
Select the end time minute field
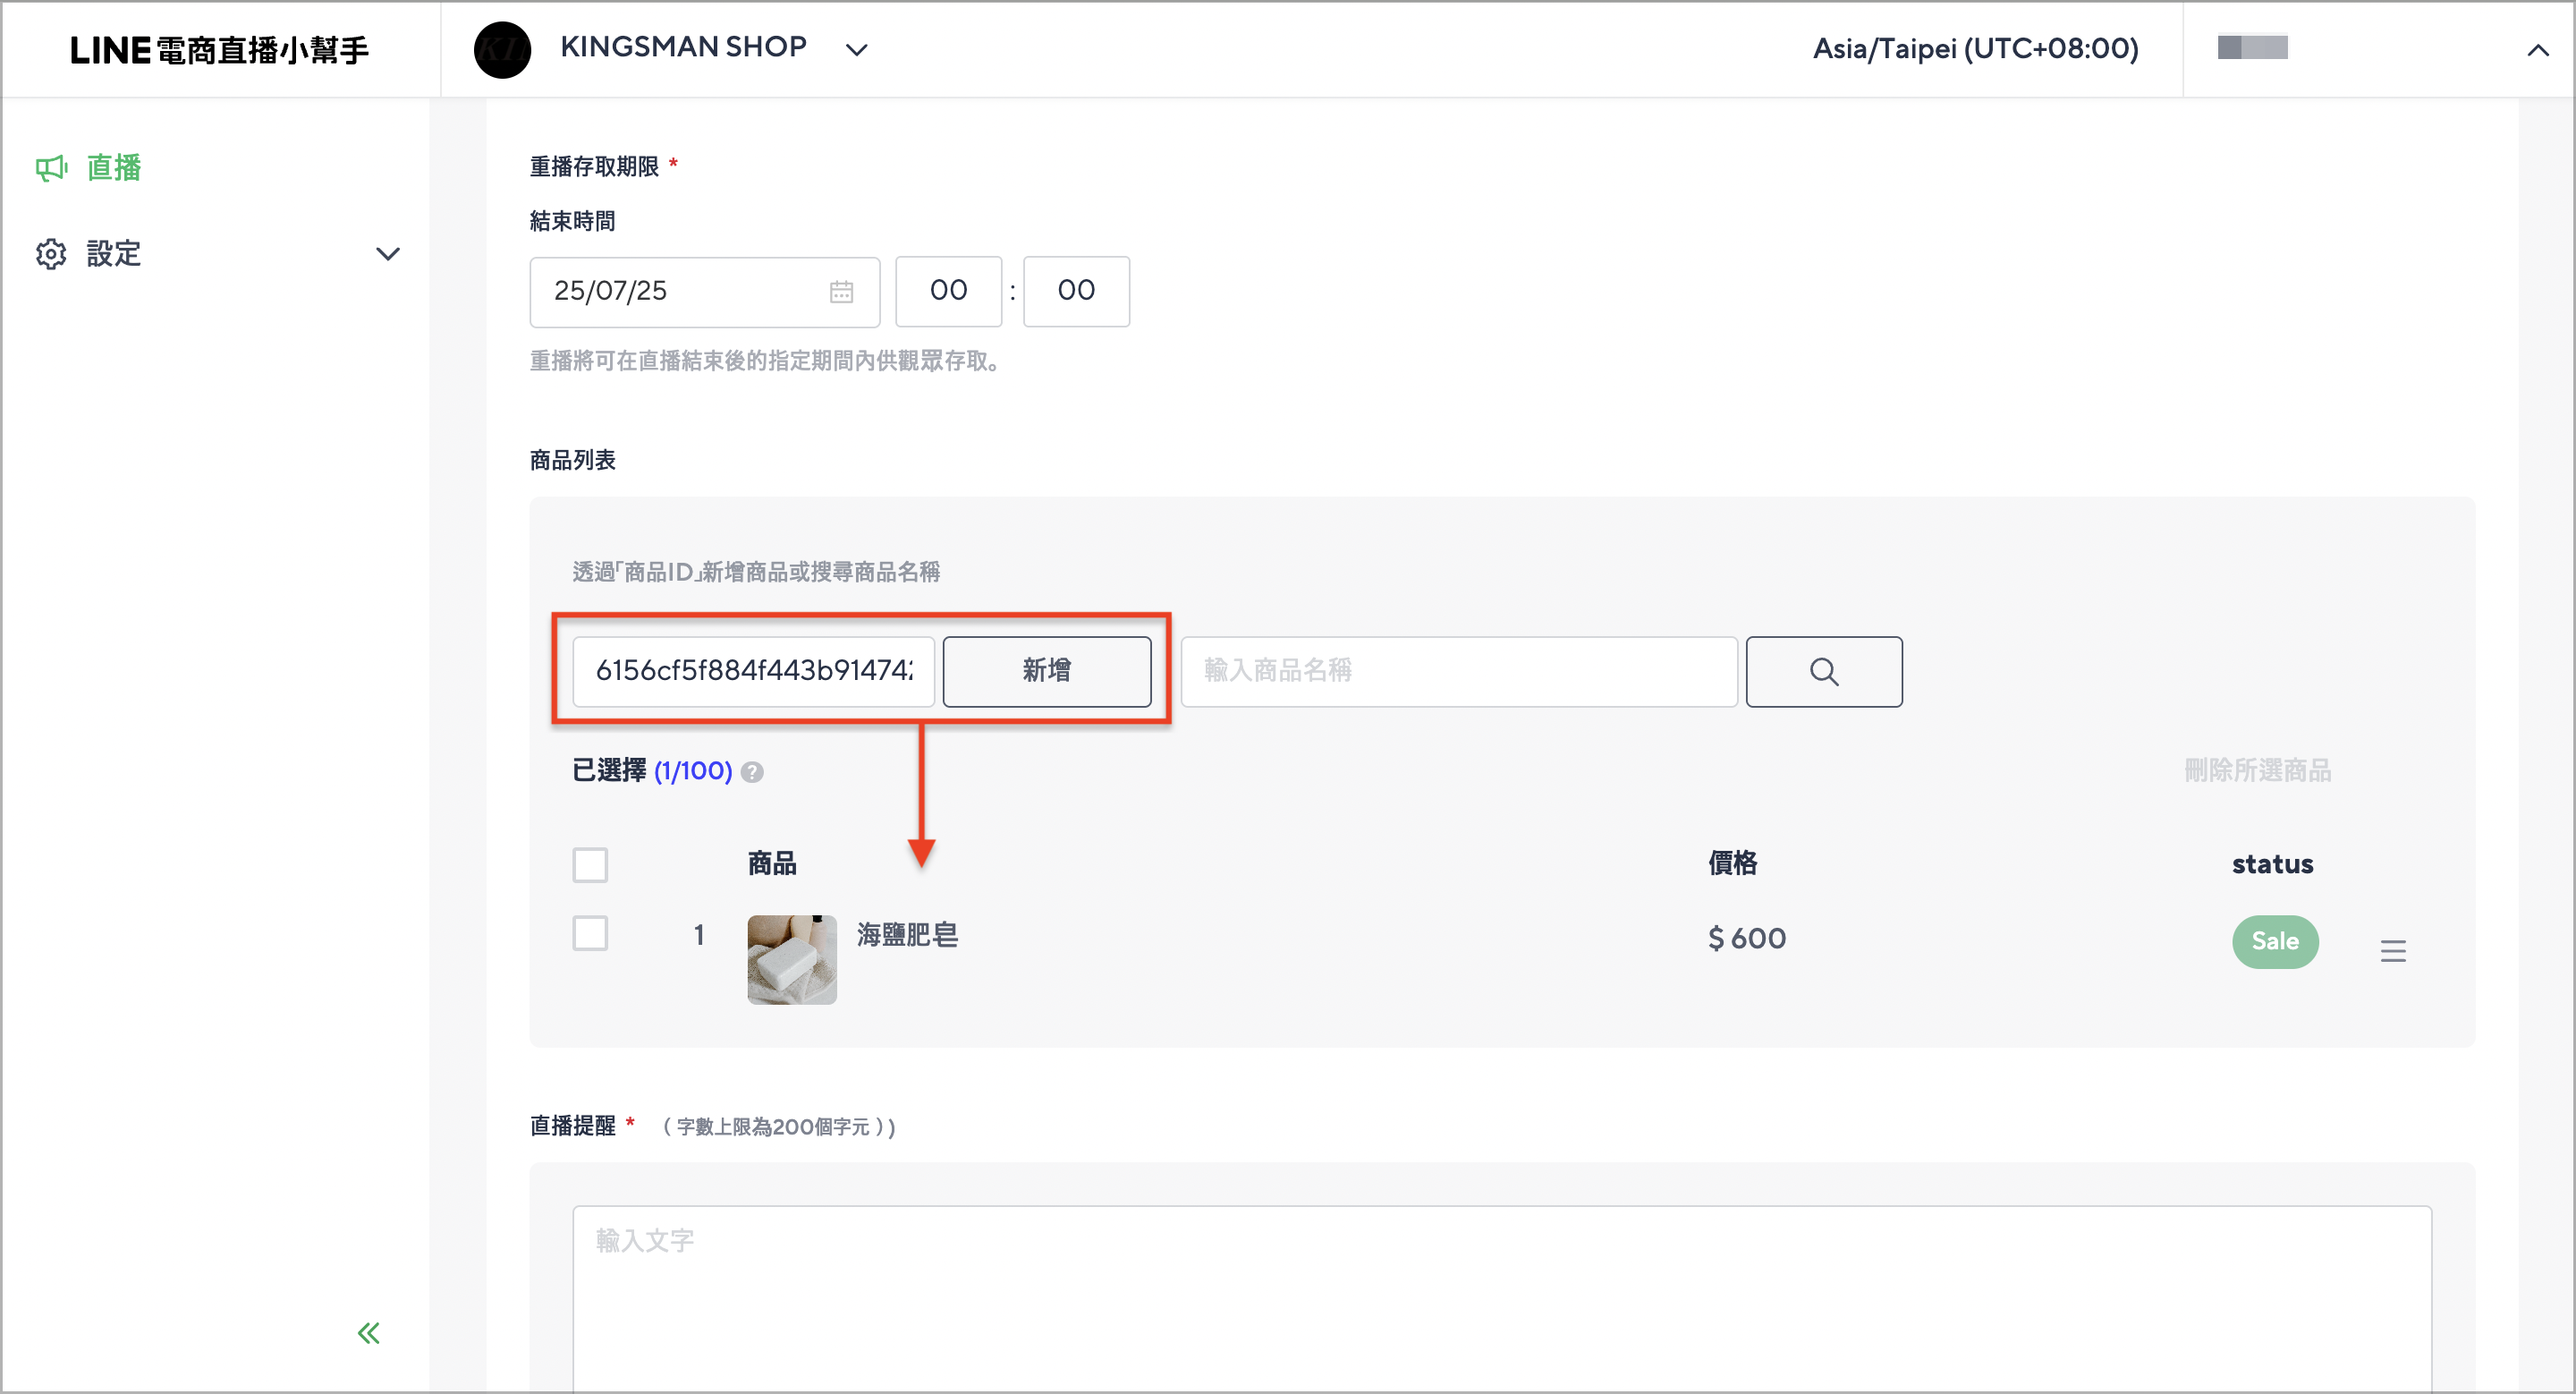[1076, 291]
